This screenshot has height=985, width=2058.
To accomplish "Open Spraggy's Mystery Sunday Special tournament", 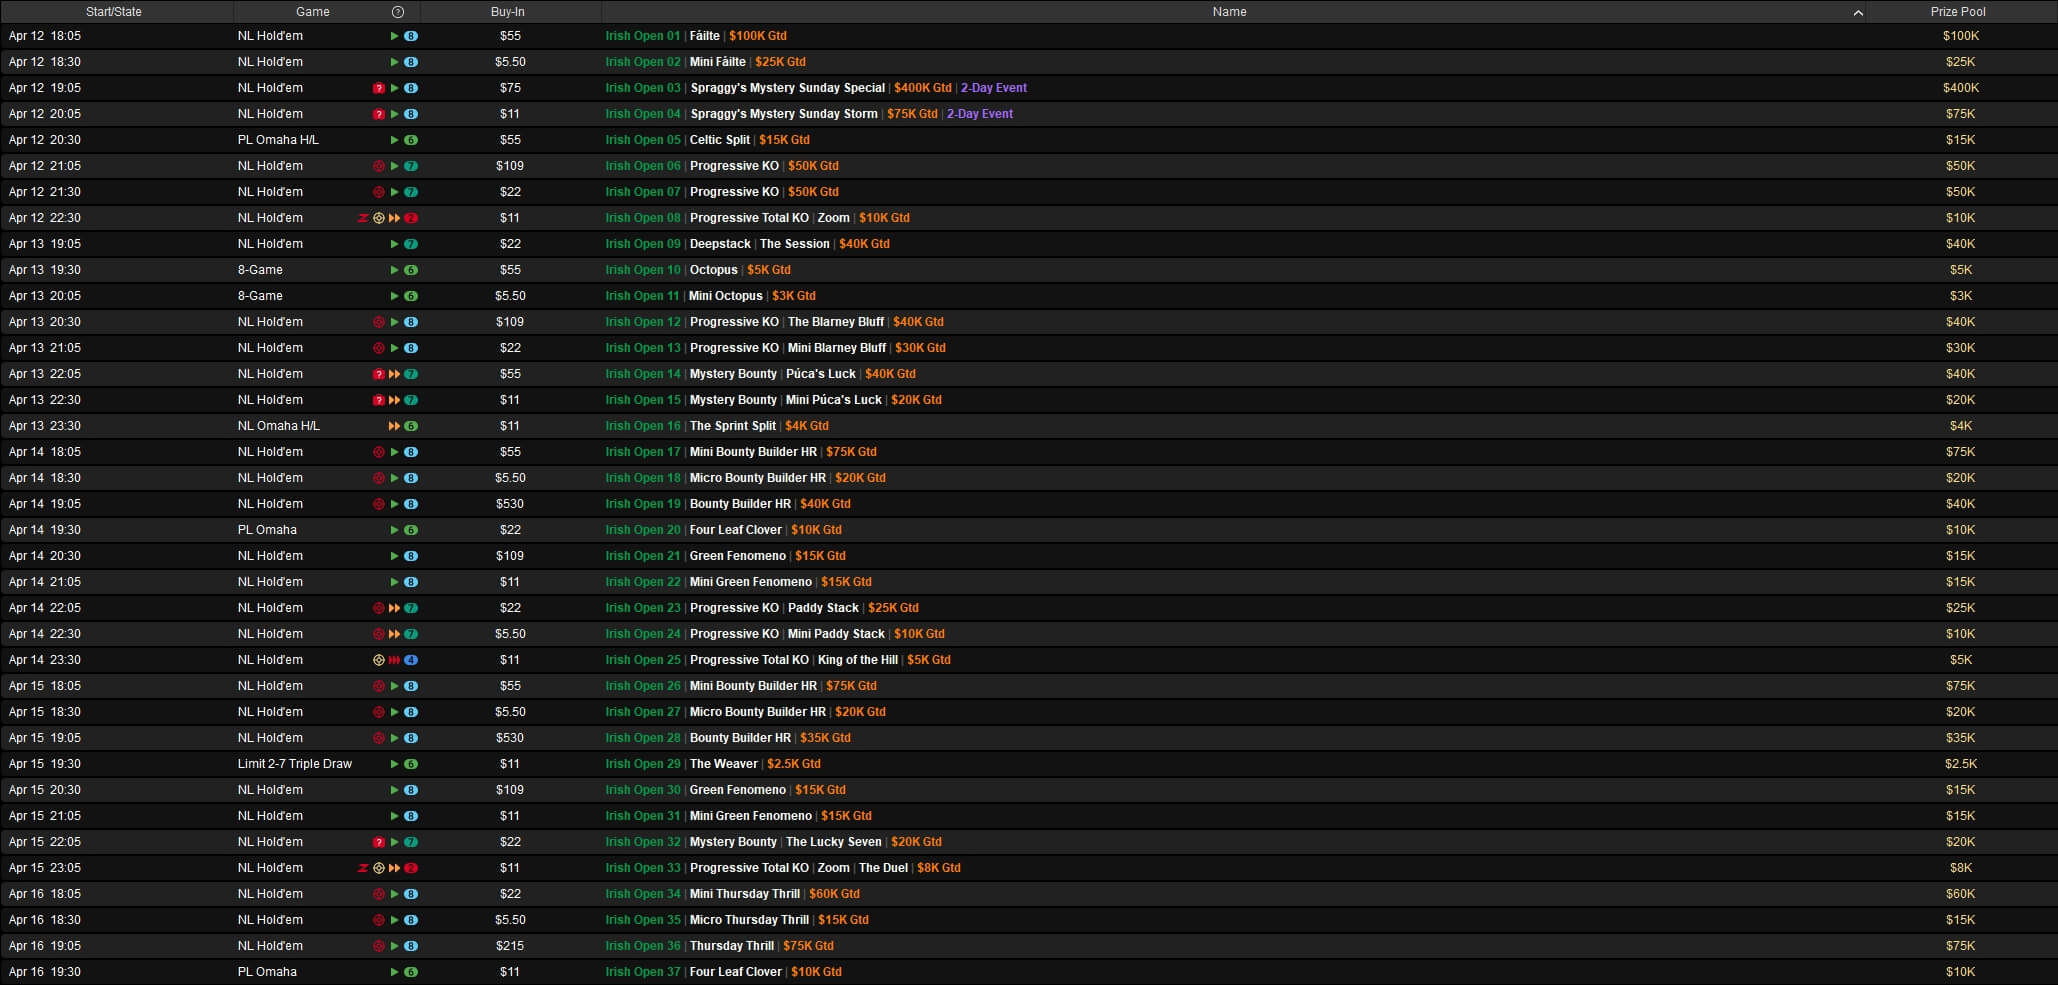I will click(x=787, y=88).
